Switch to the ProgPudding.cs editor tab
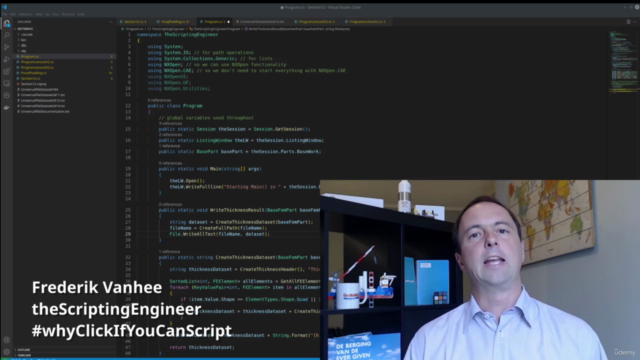The width and height of the screenshot is (640, 360). [174, 22]
